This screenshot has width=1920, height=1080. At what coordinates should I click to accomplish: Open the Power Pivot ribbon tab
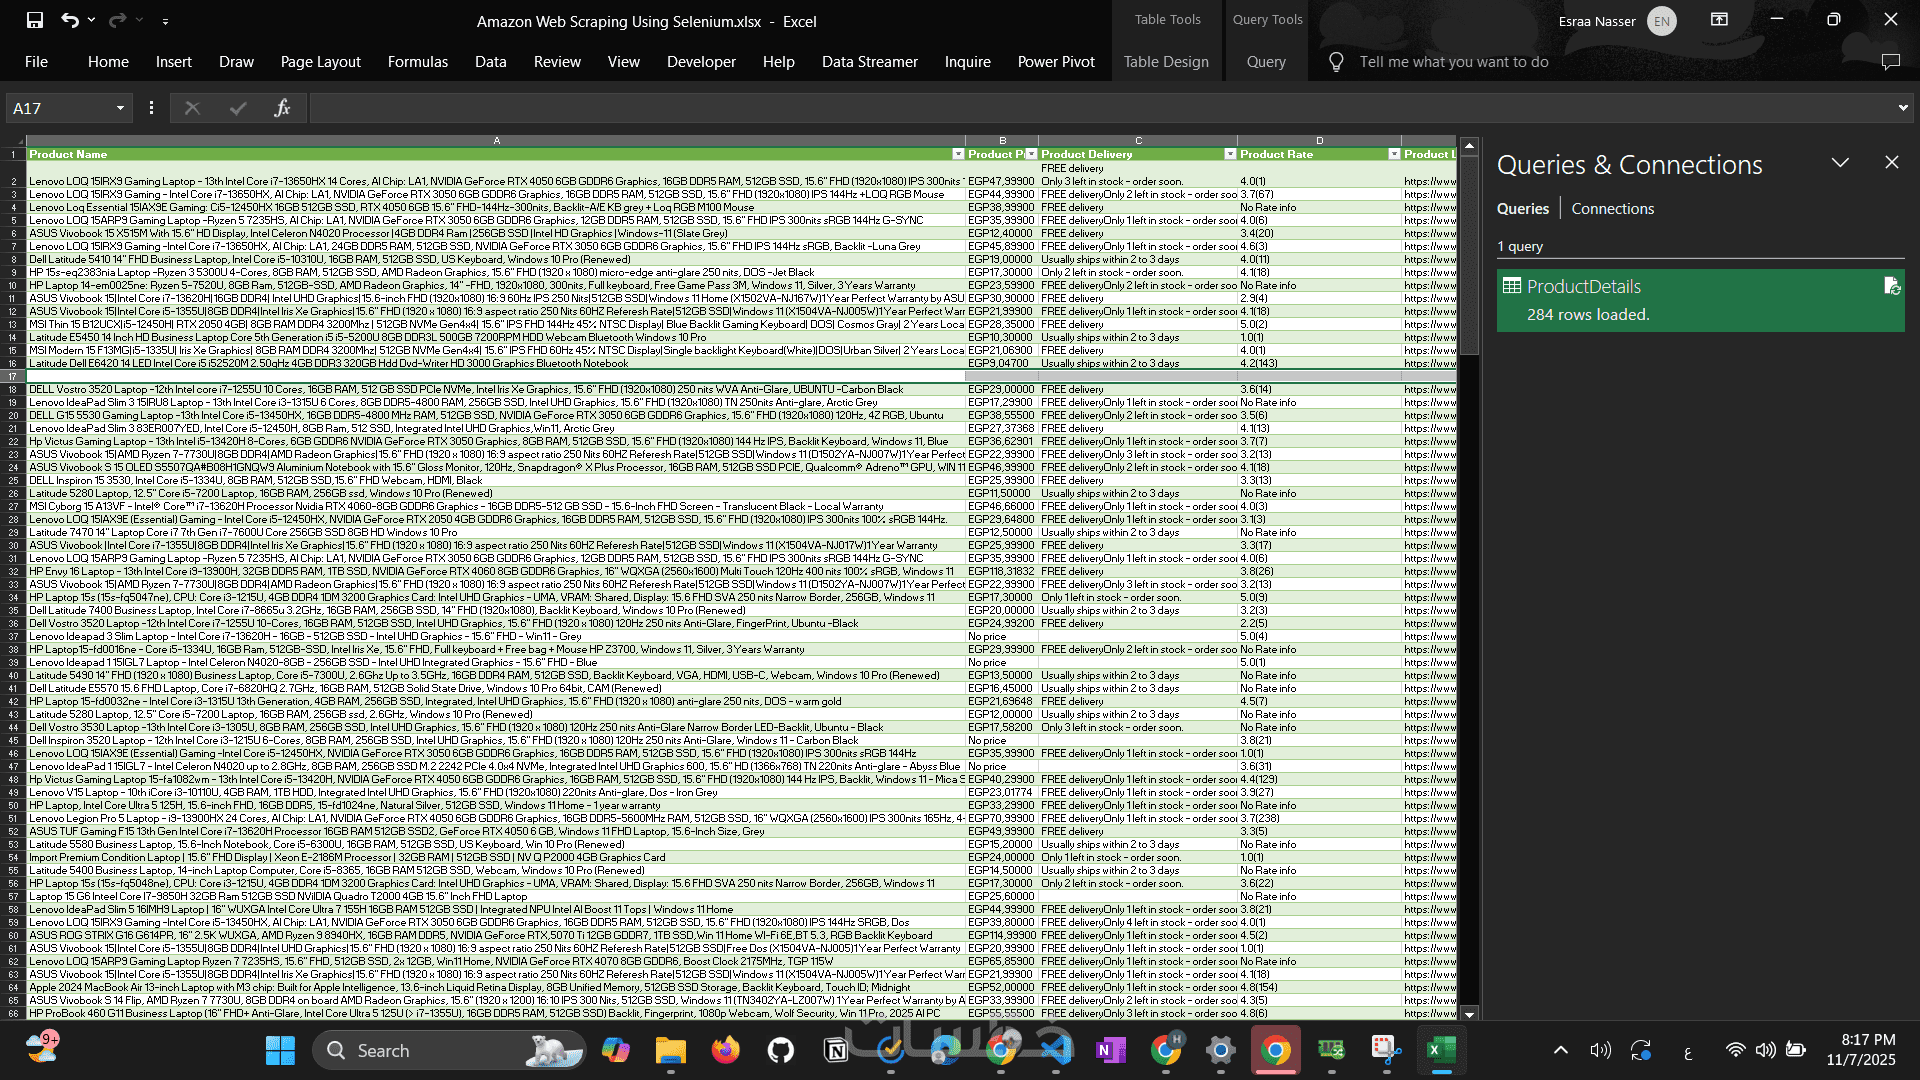1055,62
